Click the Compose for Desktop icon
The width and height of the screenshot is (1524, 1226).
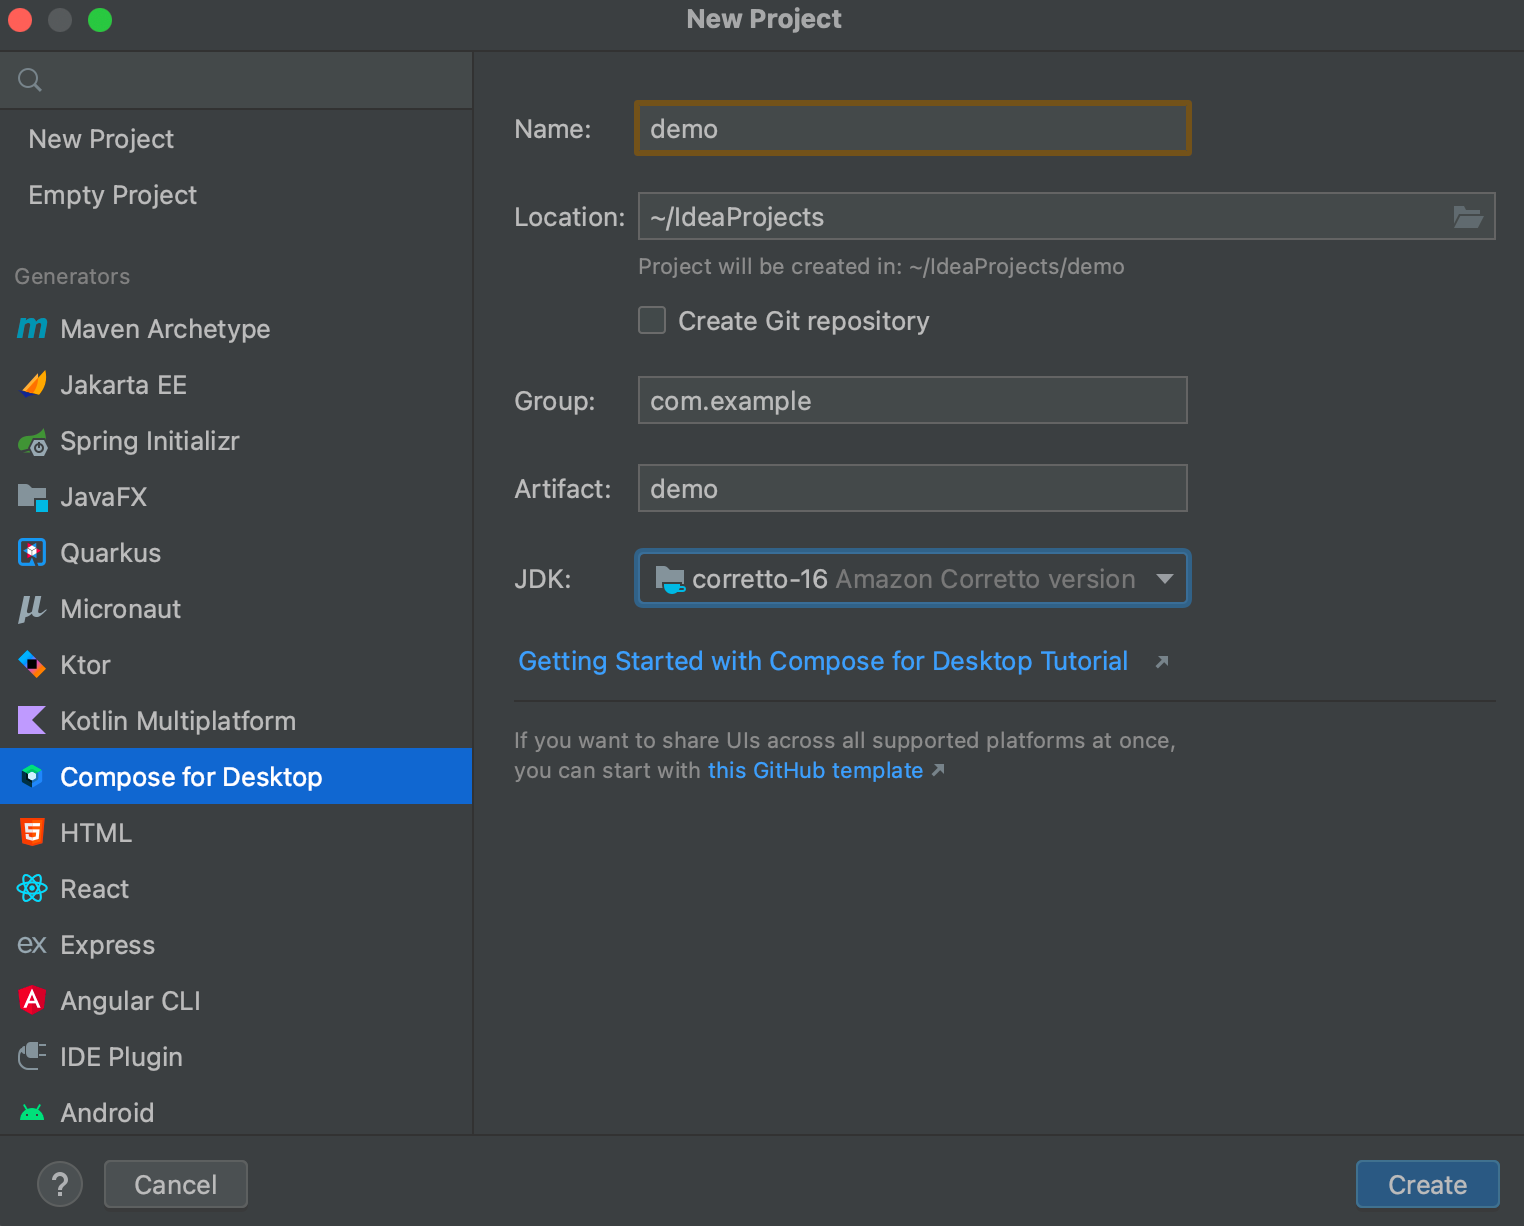pyautogui.click(x=32, y=776)
